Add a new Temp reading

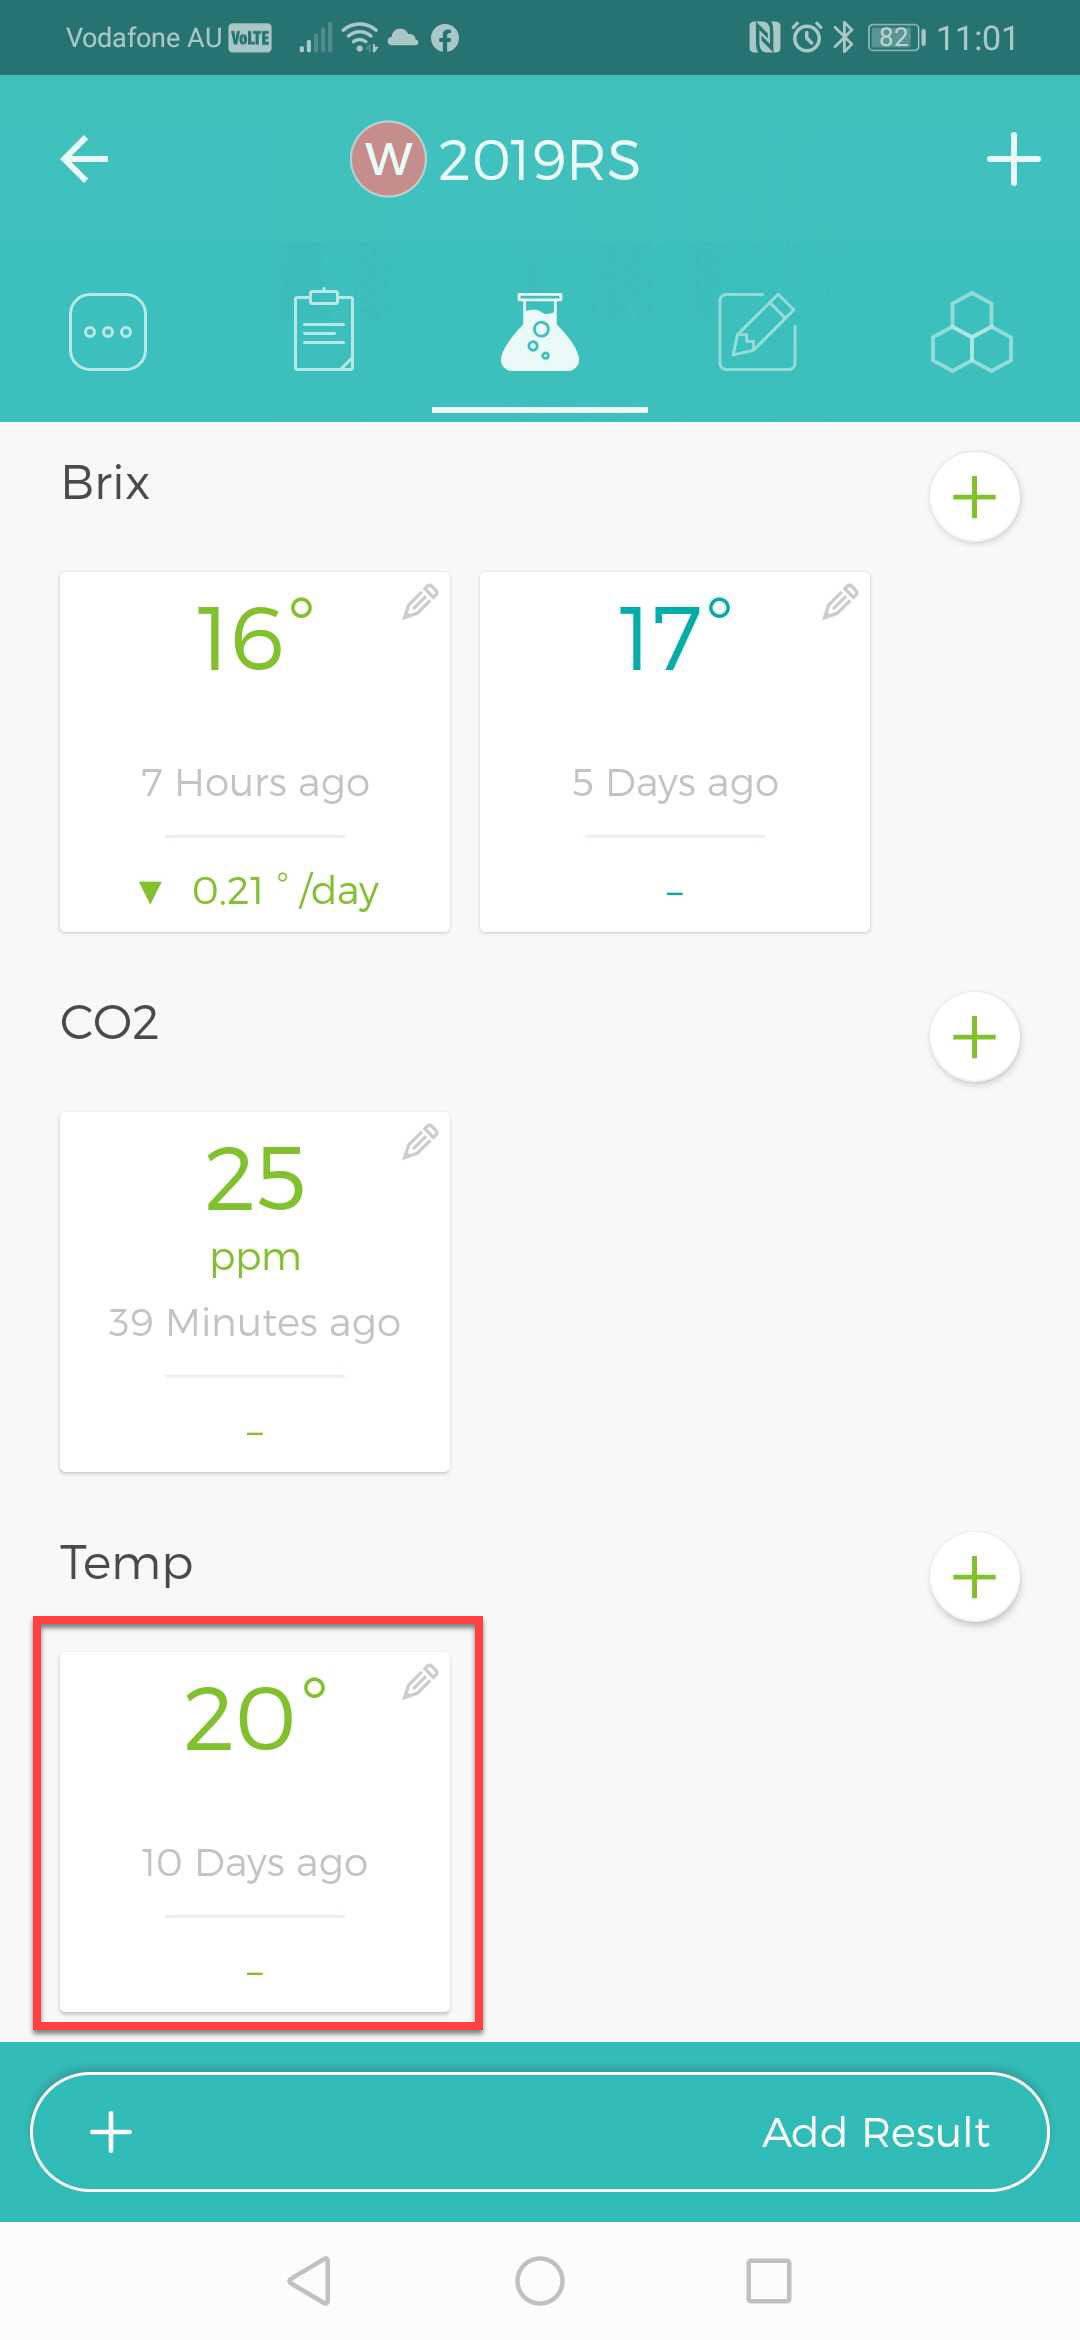point(975,1577)
